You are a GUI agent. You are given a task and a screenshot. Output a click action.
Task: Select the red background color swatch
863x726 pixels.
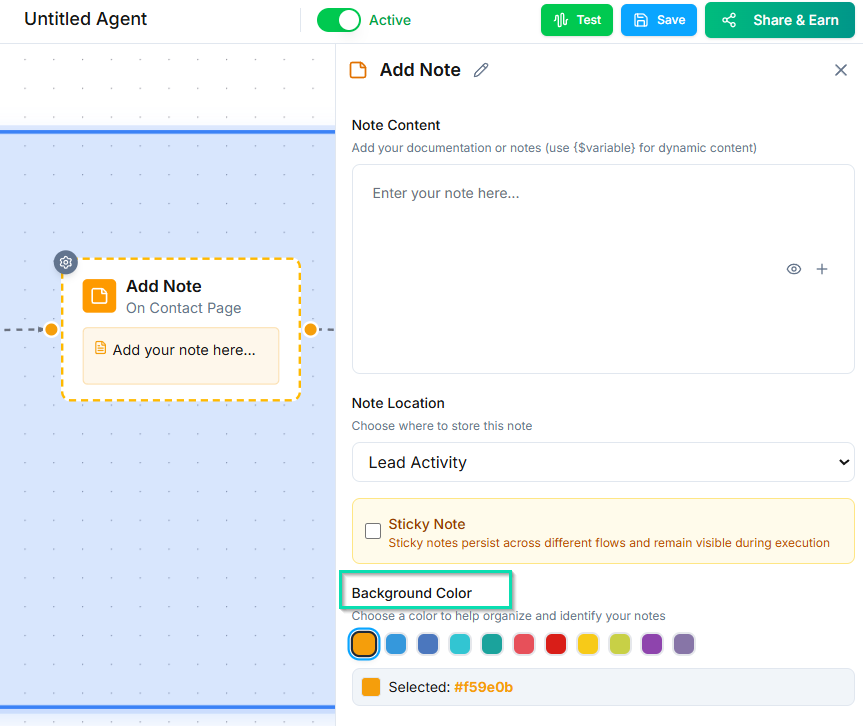click(556, 644)
